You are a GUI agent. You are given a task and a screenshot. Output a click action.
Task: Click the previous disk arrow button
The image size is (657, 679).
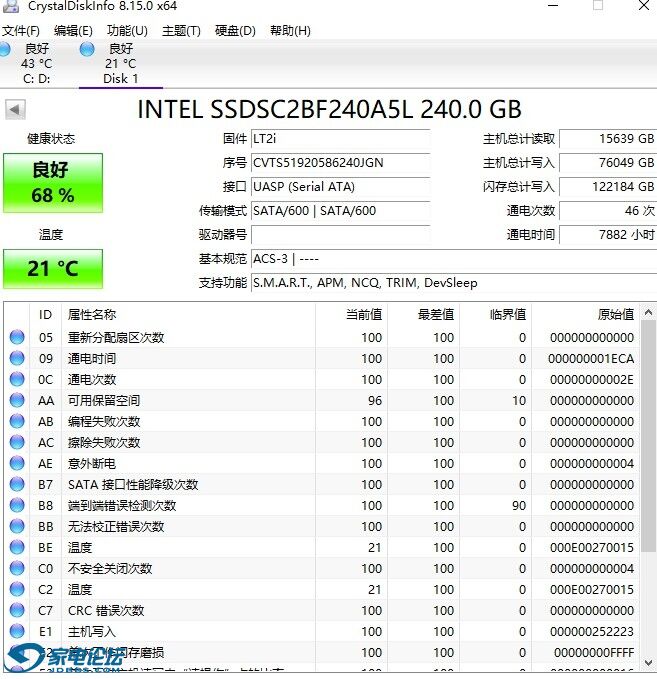[15, 110]
